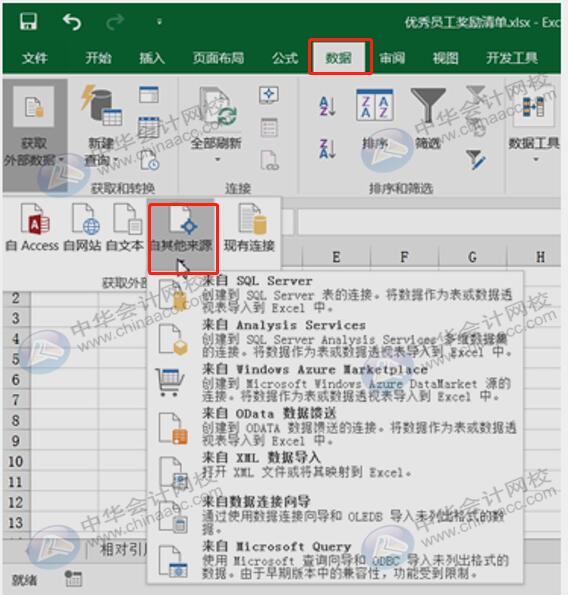Open the 文件 tab
The width and height of the screenshot is (568, 595).
(x=35, y=58)
